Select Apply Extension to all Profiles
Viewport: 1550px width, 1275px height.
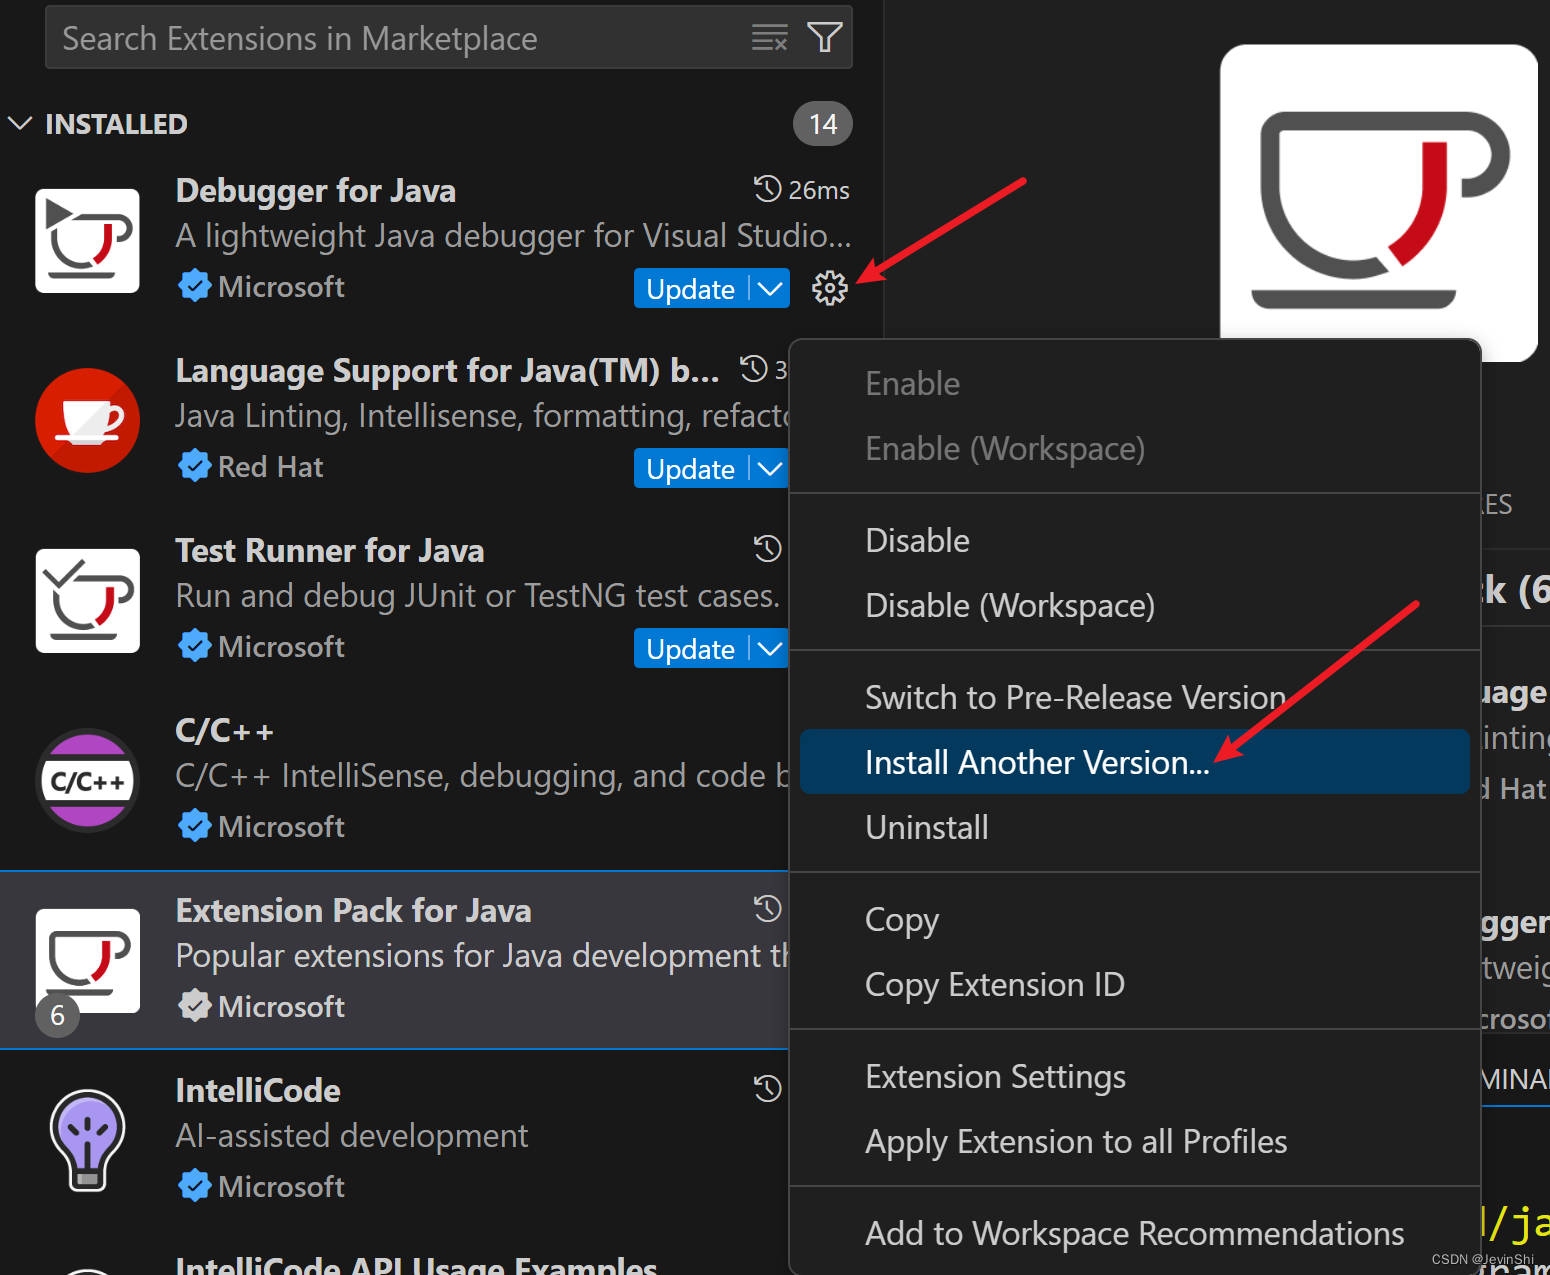coord(1134,1141)
